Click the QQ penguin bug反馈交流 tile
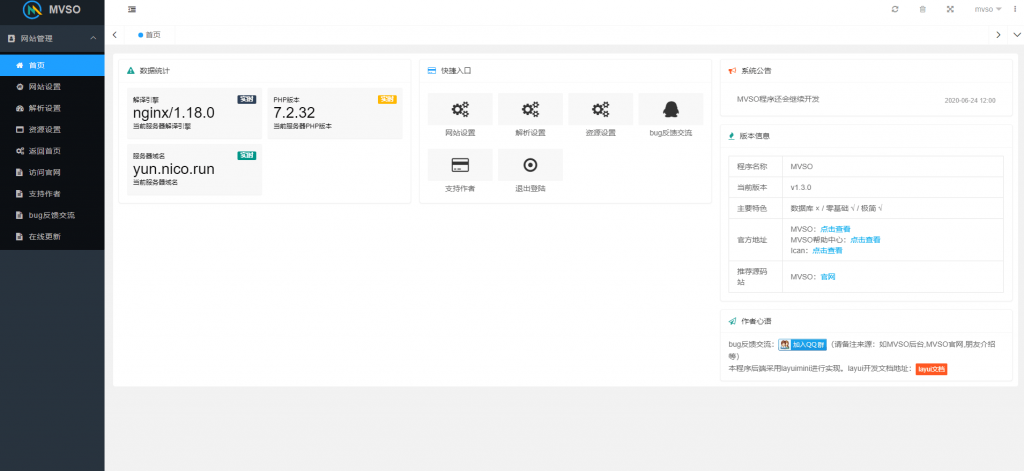 click(x=670, y=115)
